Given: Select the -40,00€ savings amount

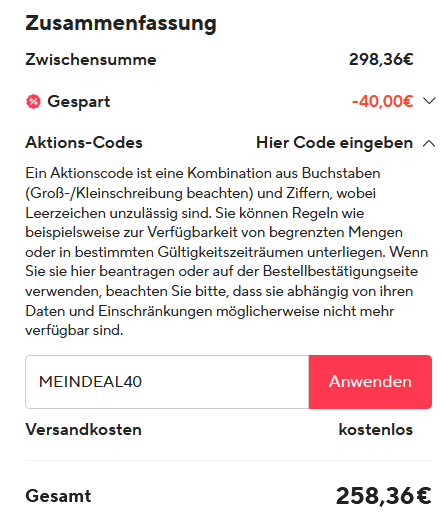Looking at the screenshot, I should coord(382,101).
